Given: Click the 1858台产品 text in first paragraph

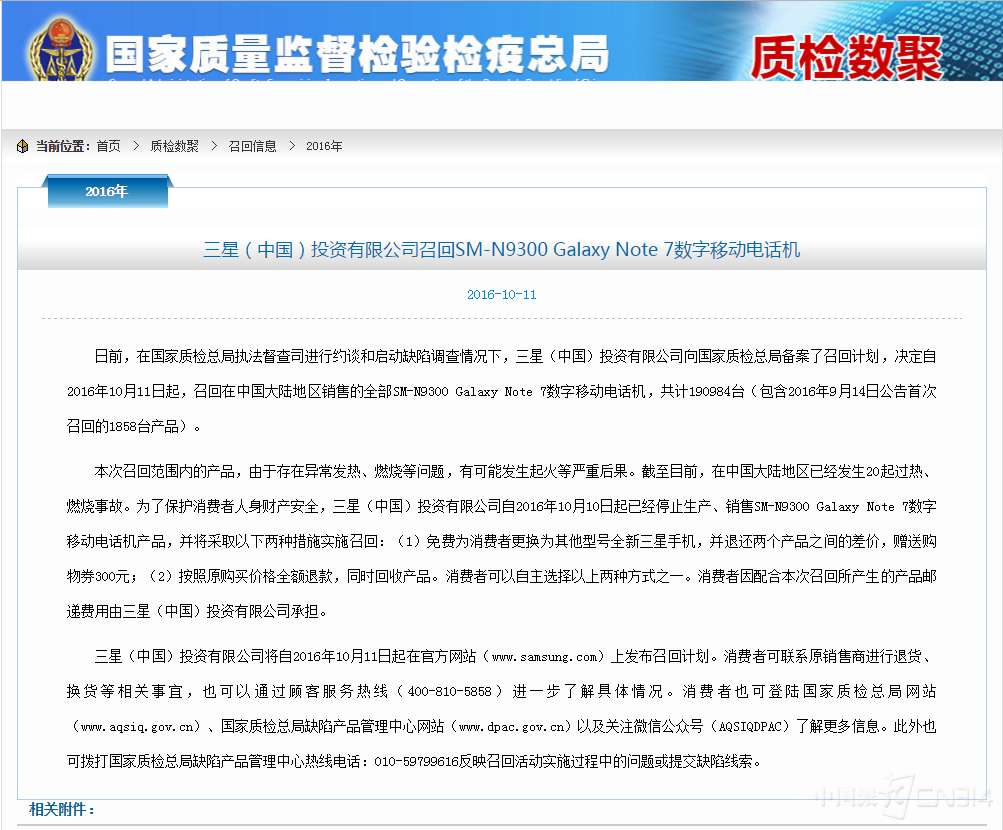Looking at the screenshot, I should [x=144, y=427].
